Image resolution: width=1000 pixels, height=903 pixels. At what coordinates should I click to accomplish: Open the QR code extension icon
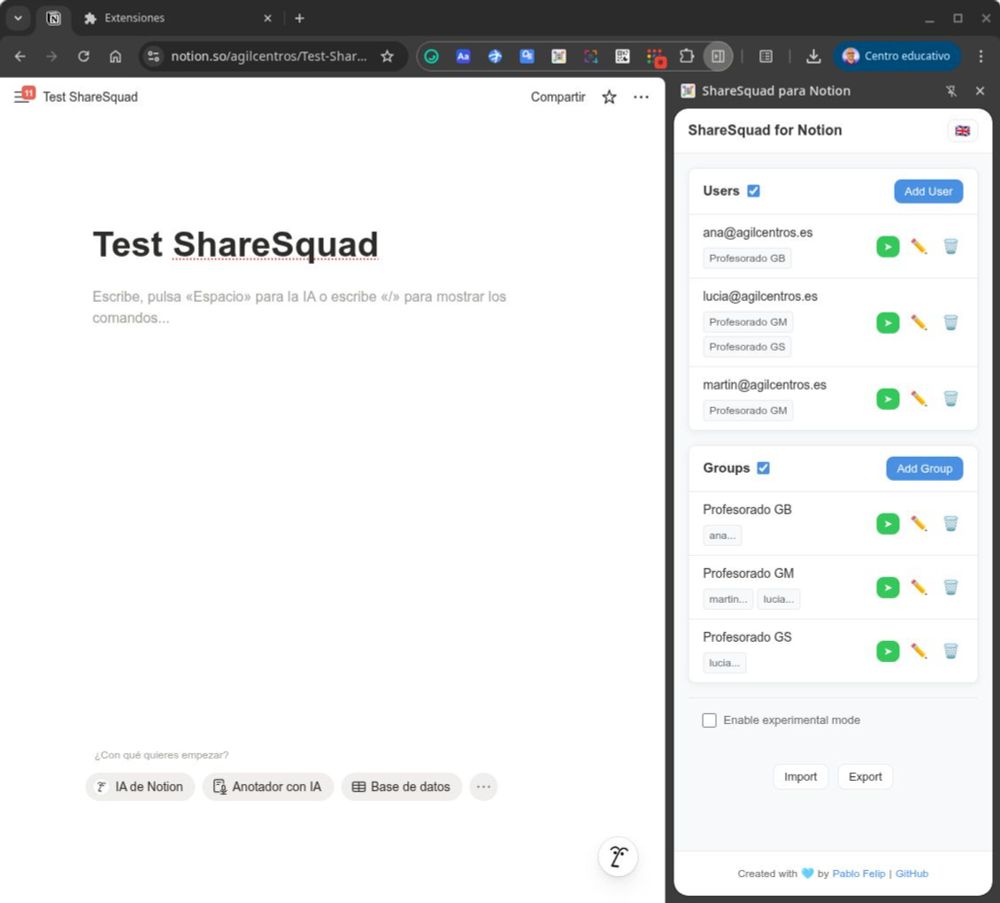pyautogui.click(x=622, y=56)
